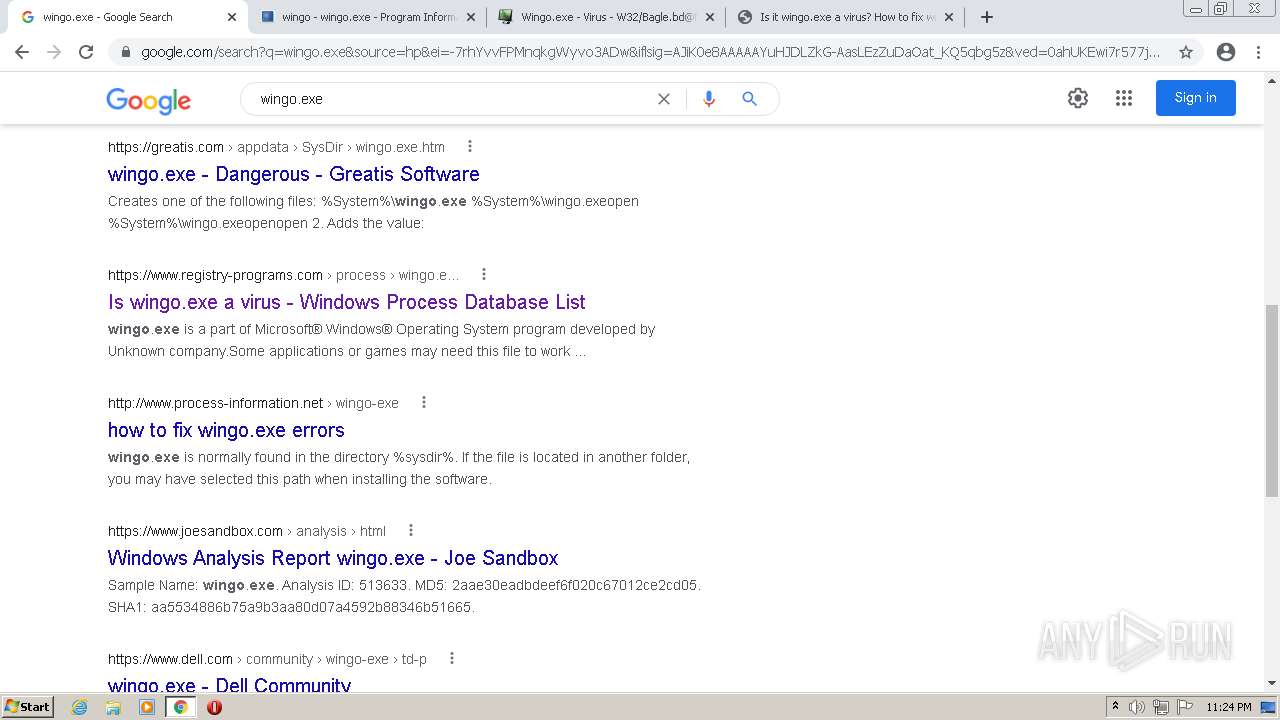Image resolution: width=1280 pixels, height=720 pixels.
Task: Go back to the previous page
Action: (x=22, y=52)
